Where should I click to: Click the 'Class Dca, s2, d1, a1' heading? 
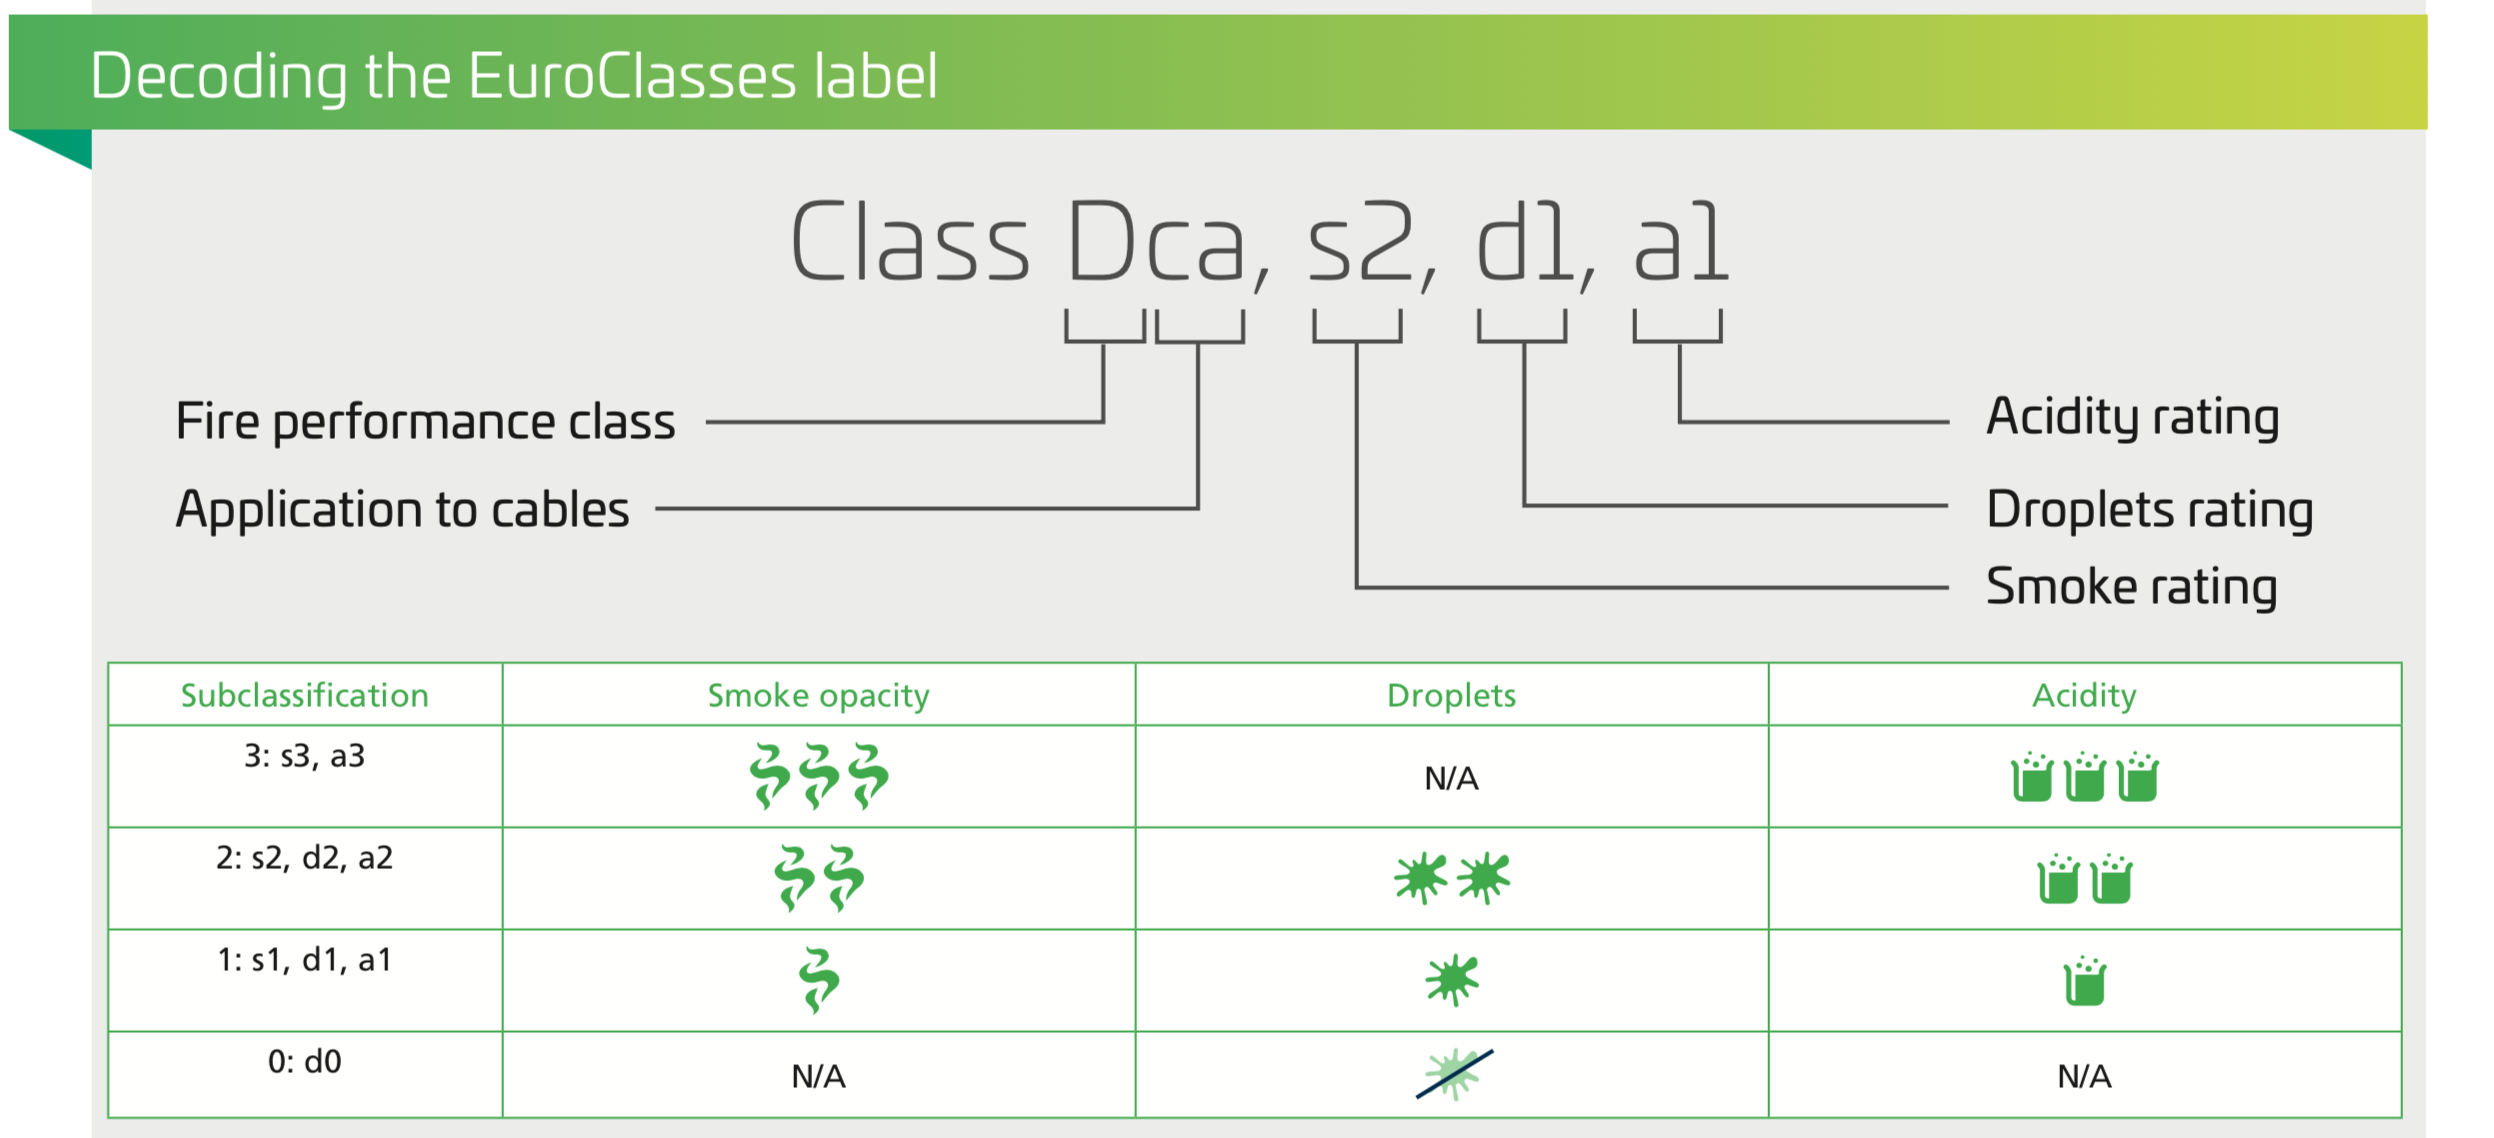click(x=1258, y=242)
